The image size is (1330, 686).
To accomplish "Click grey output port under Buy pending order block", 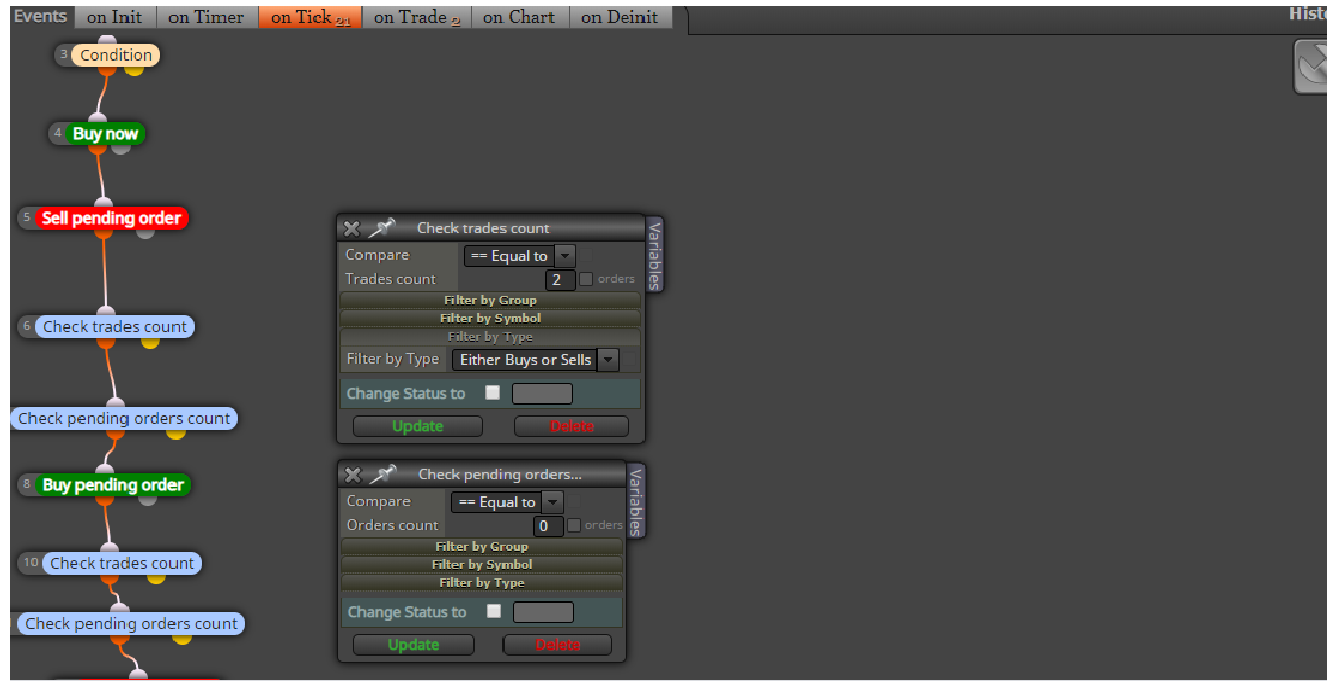I will (x=148, y=499).
